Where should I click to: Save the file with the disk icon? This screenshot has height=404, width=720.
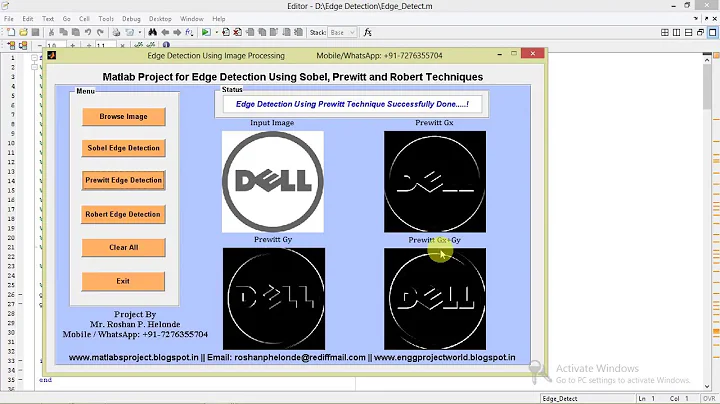point(35,32)
